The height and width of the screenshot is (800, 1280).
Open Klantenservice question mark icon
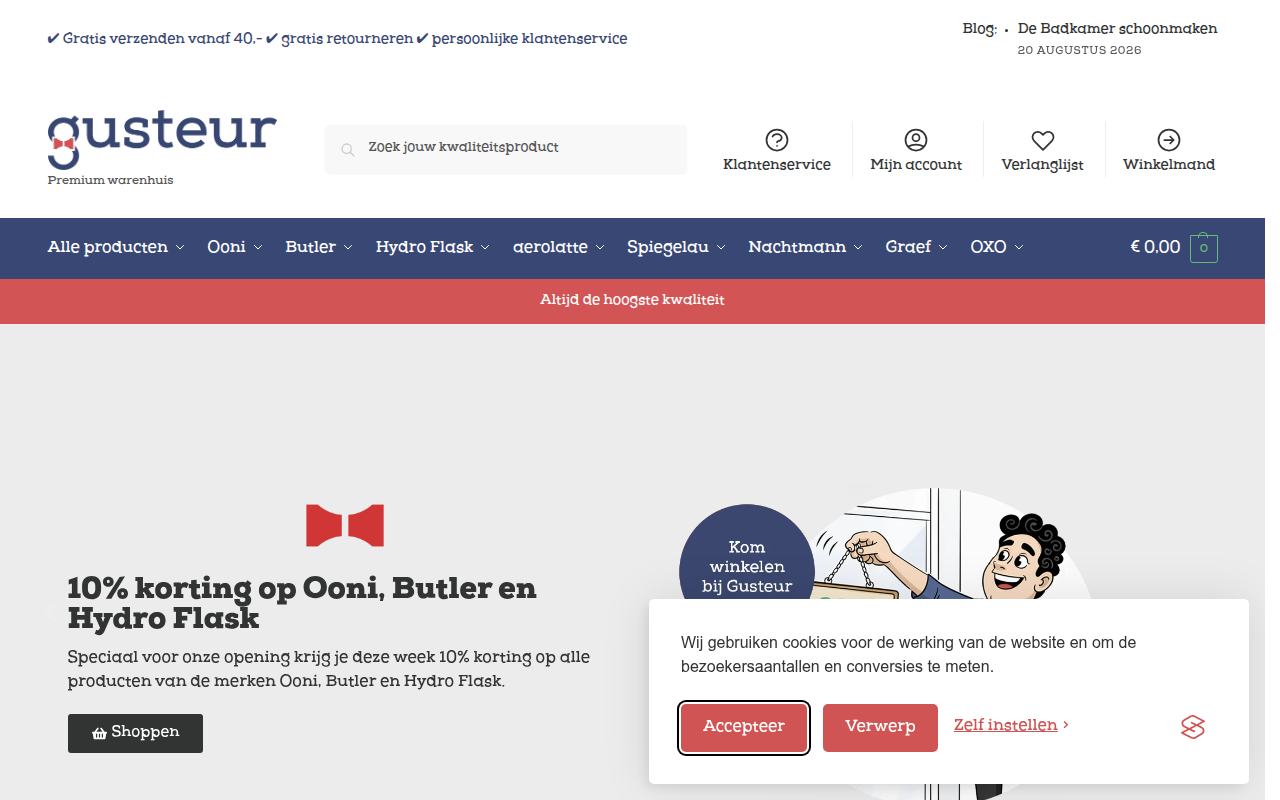click(x=777, y=140)
